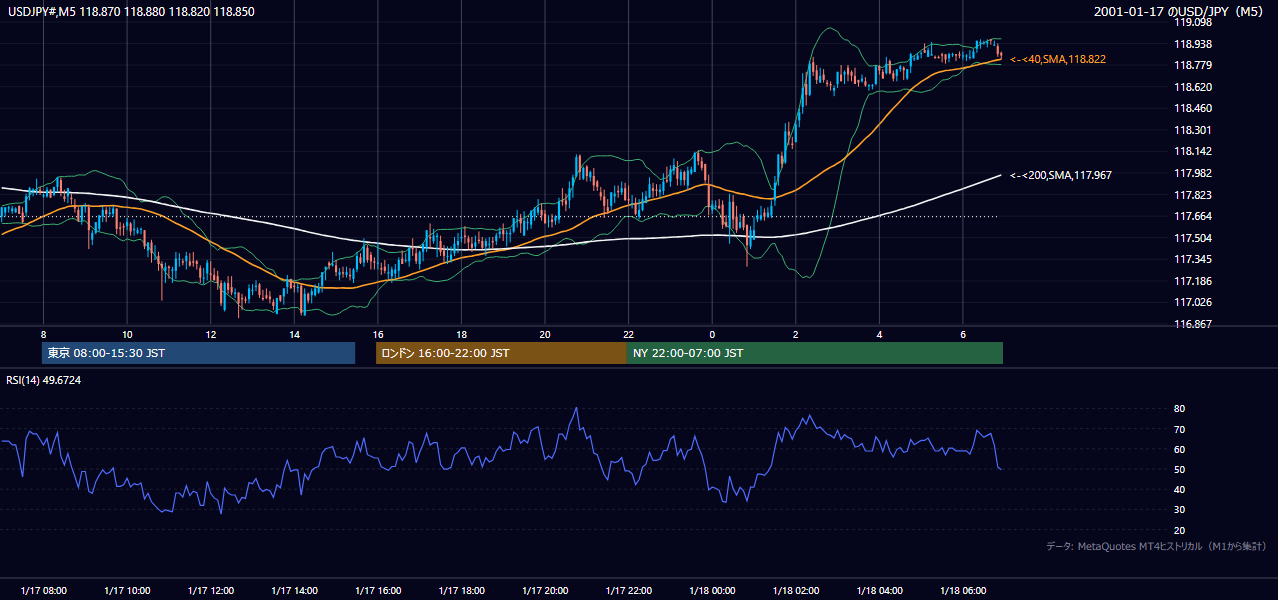
Task: Select the ロンドン 16:00-22:00 JST session bar
Action: tap(501, 353)
